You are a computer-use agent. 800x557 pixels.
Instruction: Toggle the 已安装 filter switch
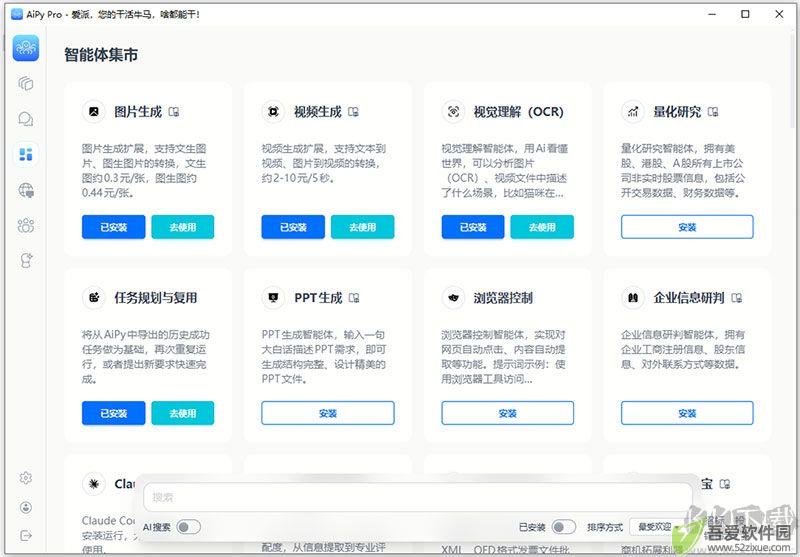(x=564, y=527)
